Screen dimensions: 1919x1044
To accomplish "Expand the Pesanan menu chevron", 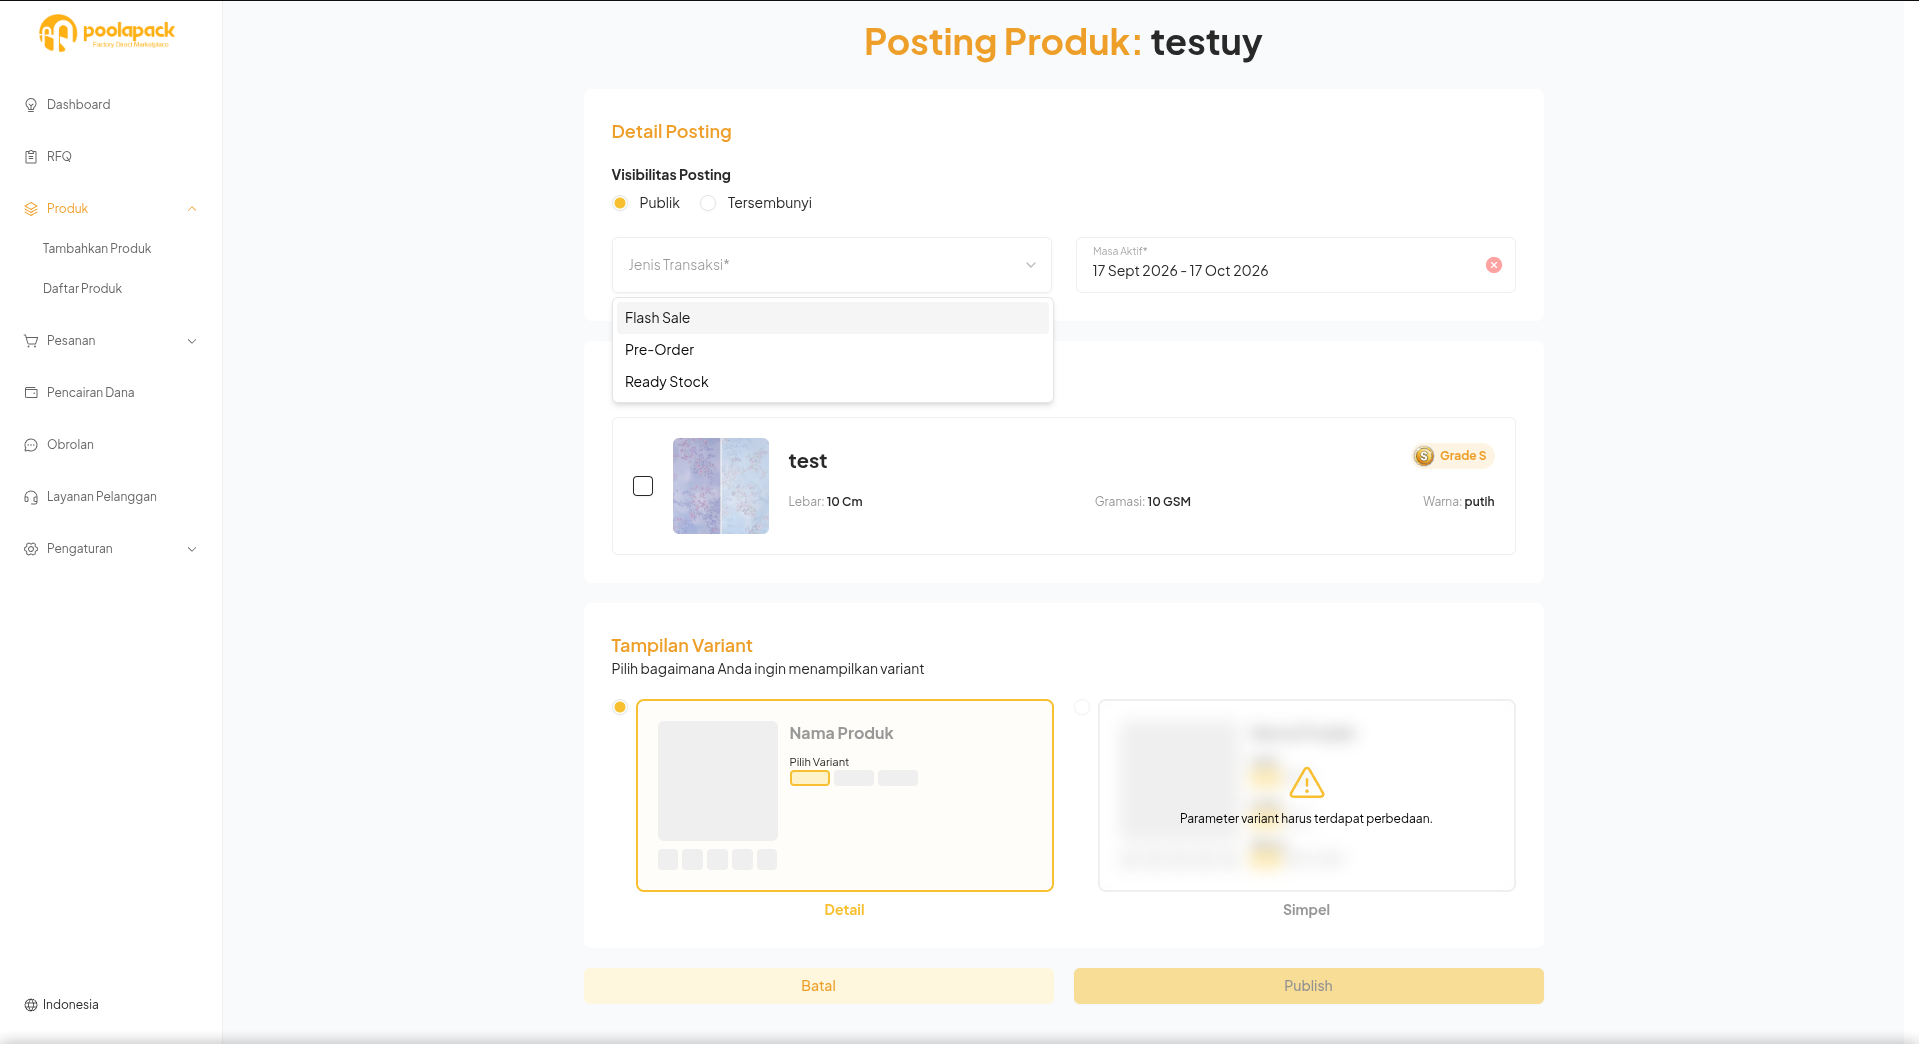I will (192, 341).
